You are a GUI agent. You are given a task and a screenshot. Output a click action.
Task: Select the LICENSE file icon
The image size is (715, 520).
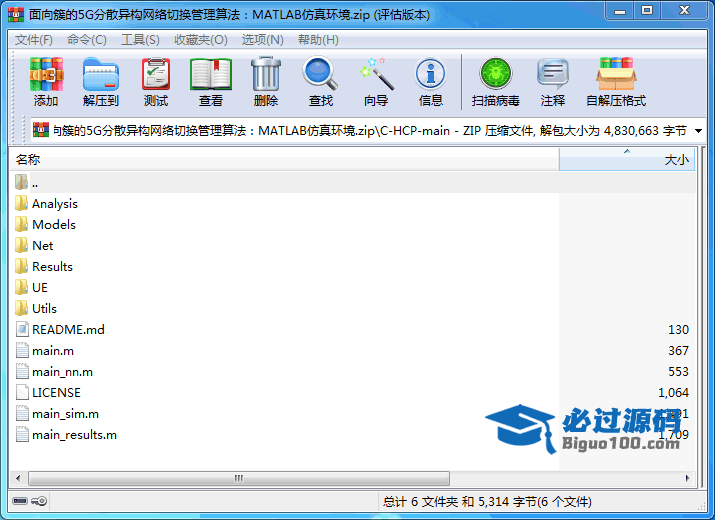point(22,392)
